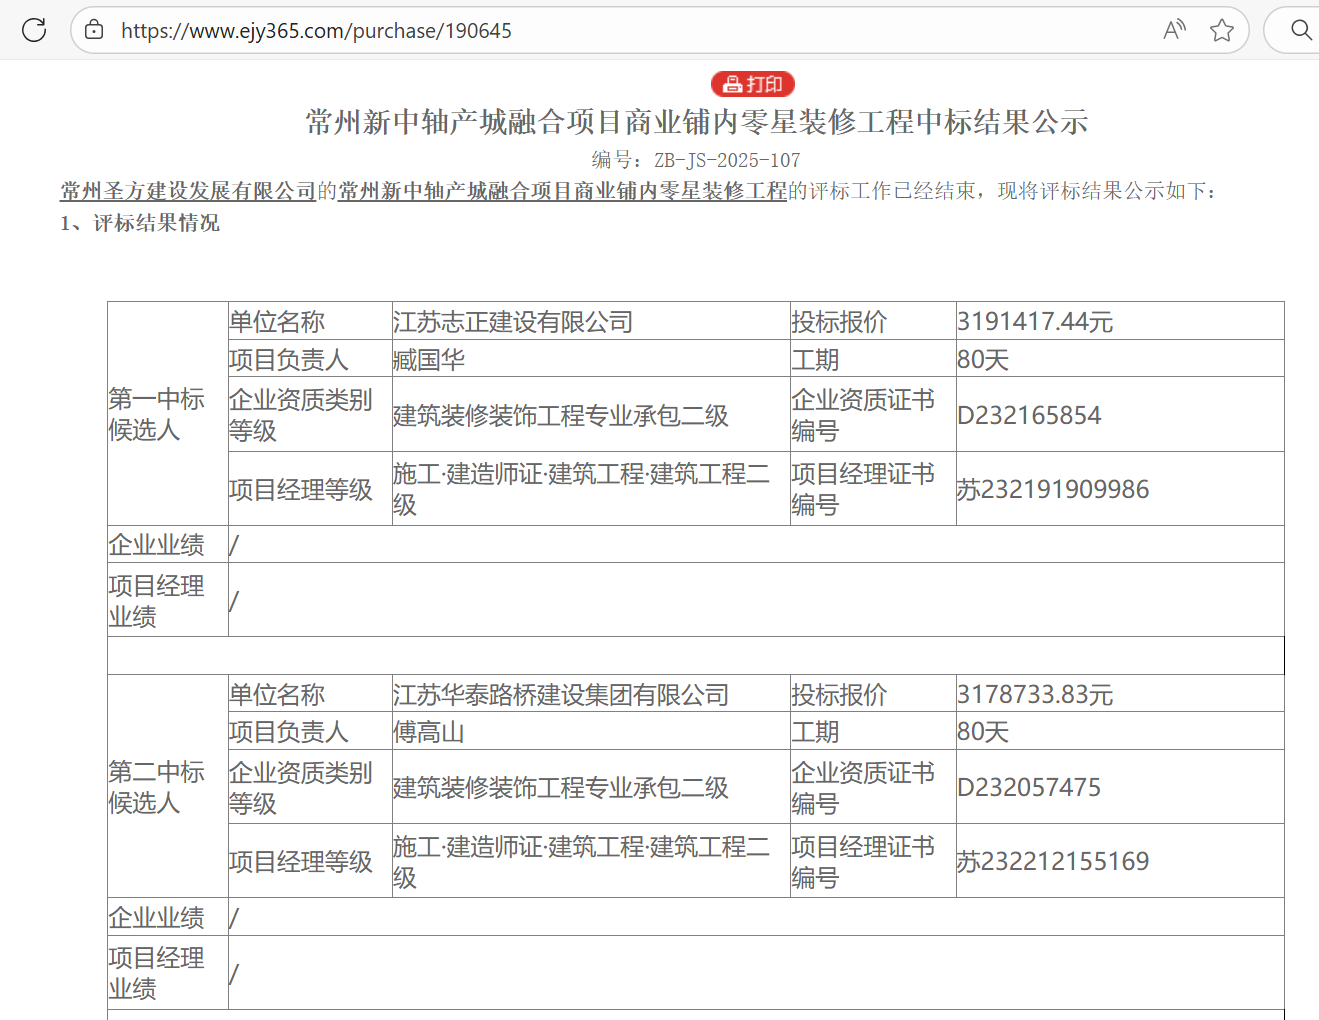Click the 编号 ZB-JS-2025-107 text

point(696,160)
